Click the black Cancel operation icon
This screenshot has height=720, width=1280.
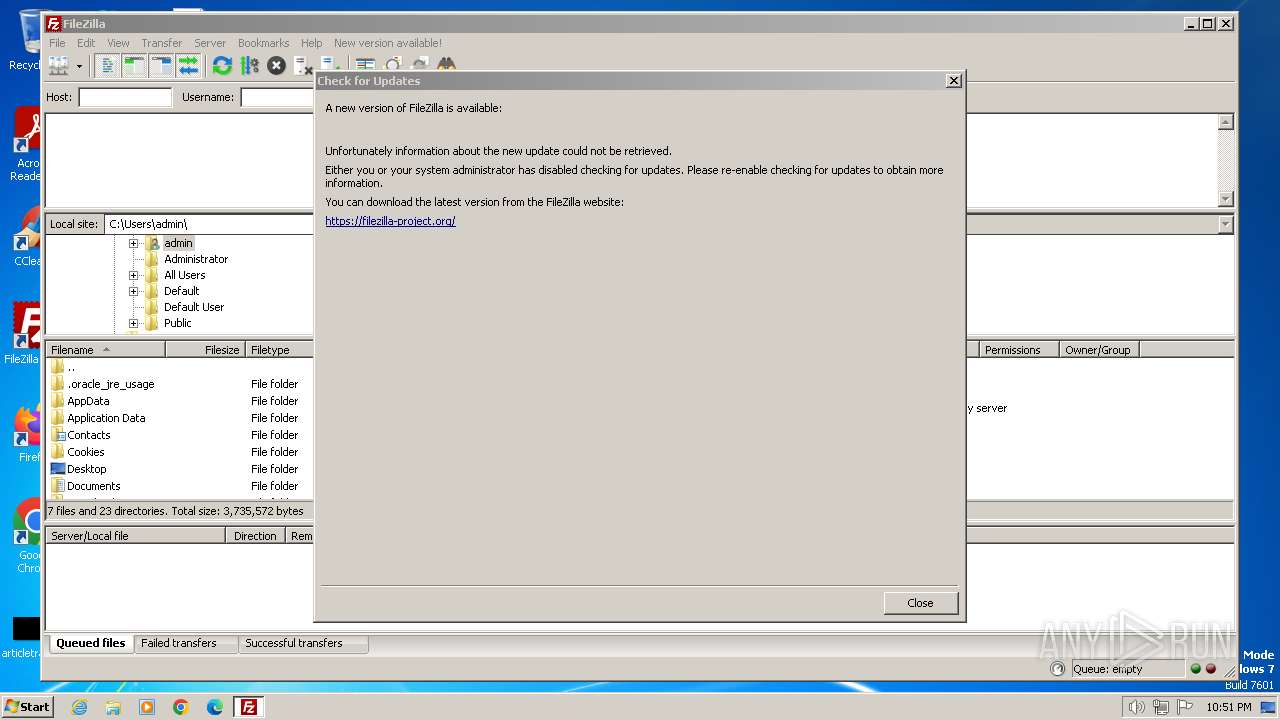[276, 66]
